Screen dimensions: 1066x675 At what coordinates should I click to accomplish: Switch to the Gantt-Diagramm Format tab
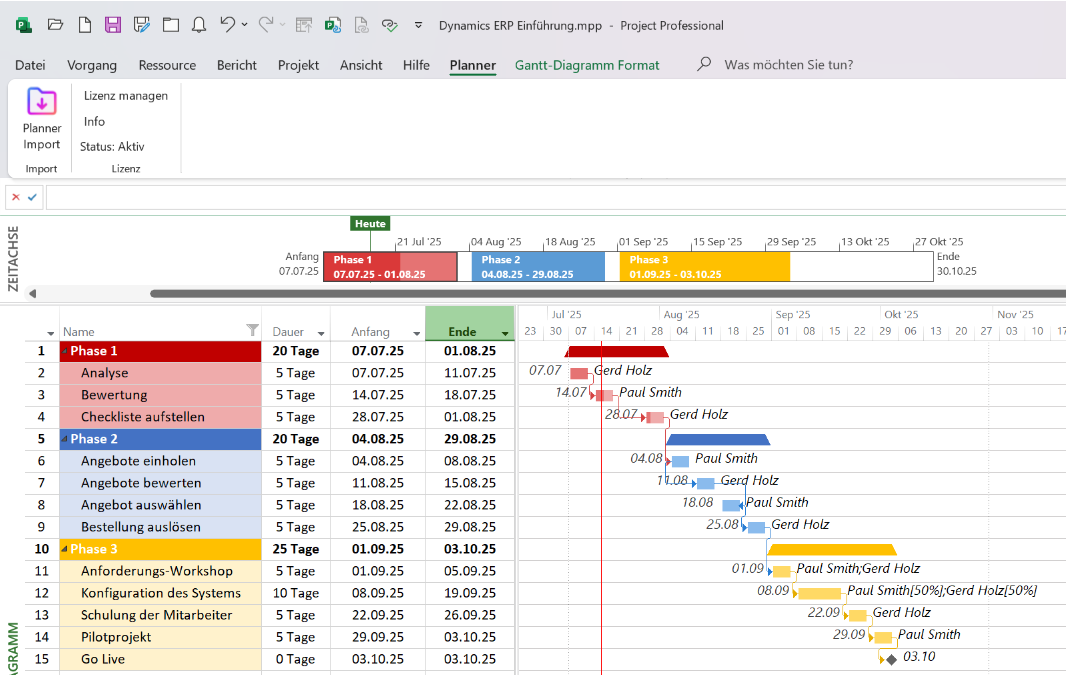pyautogui.click(x=587, y=65)
